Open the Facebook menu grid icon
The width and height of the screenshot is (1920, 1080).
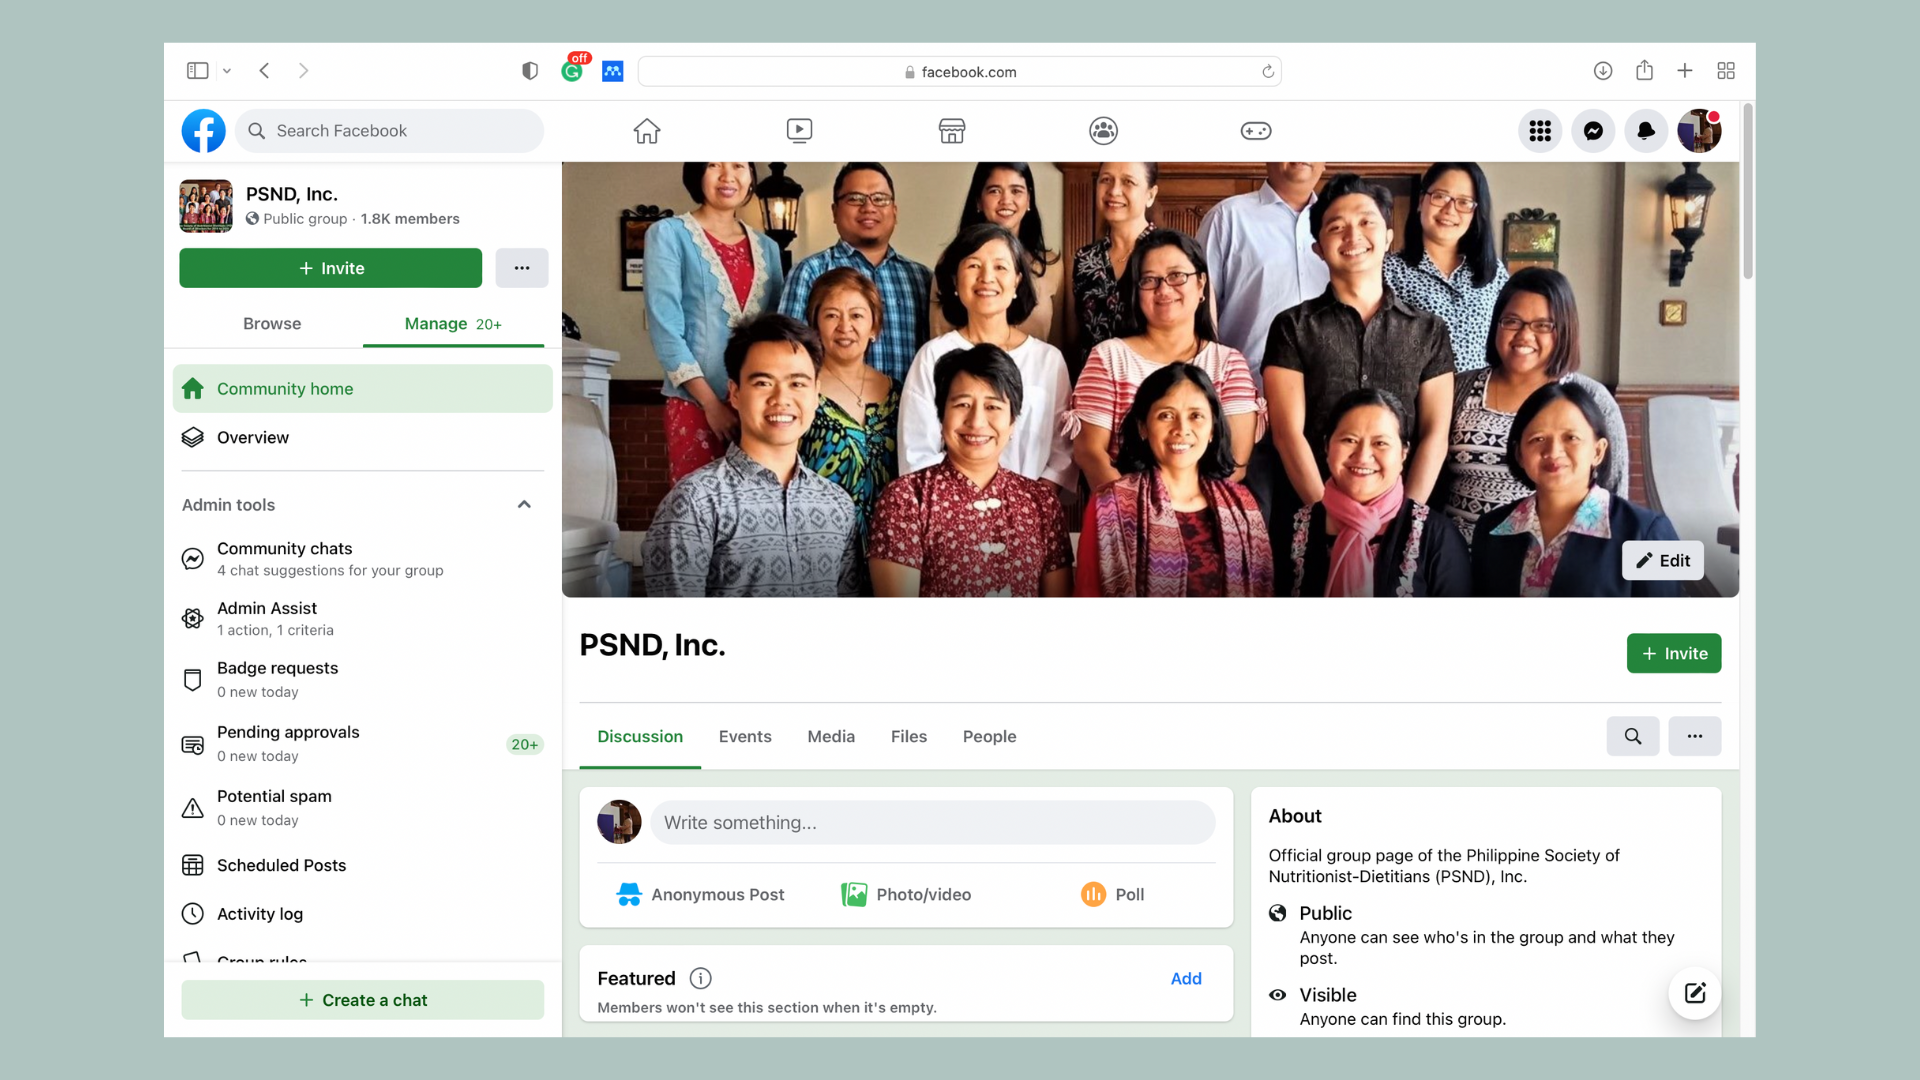(x=1540, y=131)
